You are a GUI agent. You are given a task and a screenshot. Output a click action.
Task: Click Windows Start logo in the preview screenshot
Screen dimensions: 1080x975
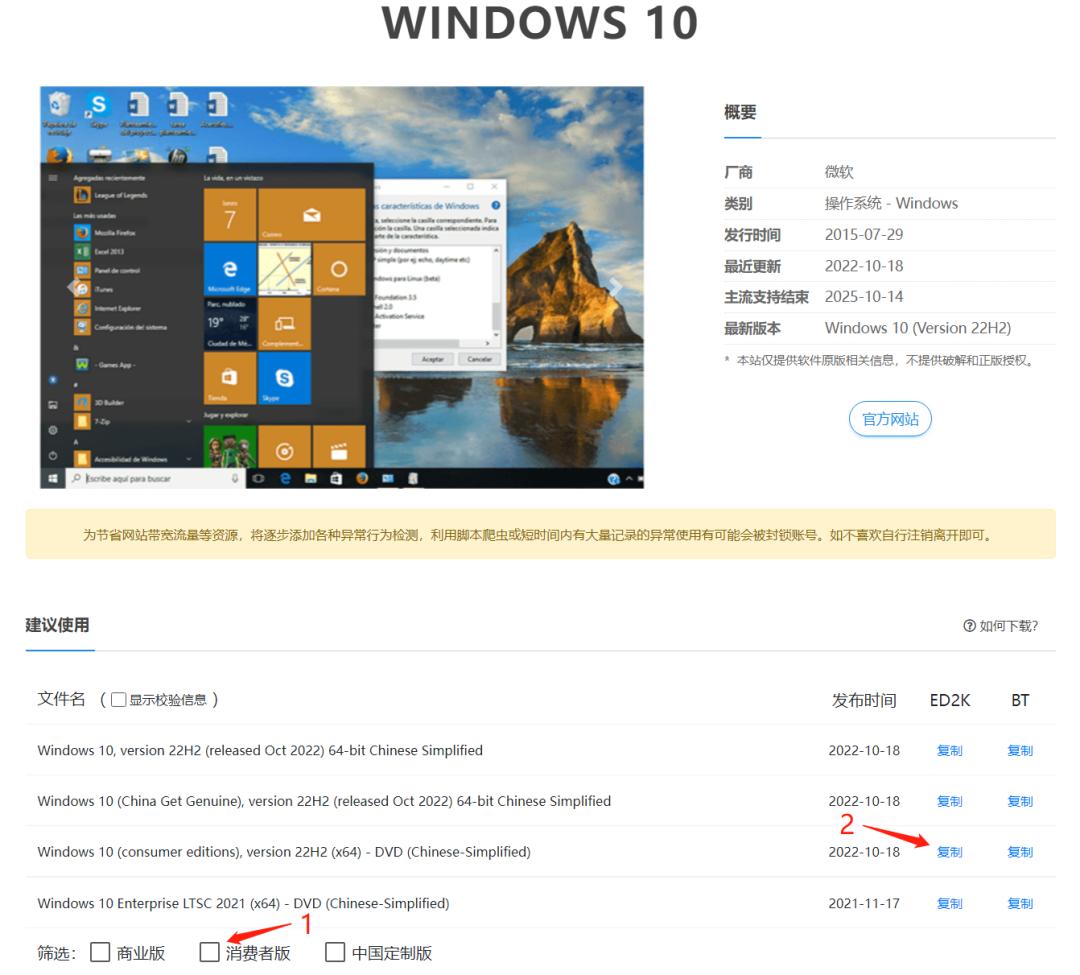(52, 479)
